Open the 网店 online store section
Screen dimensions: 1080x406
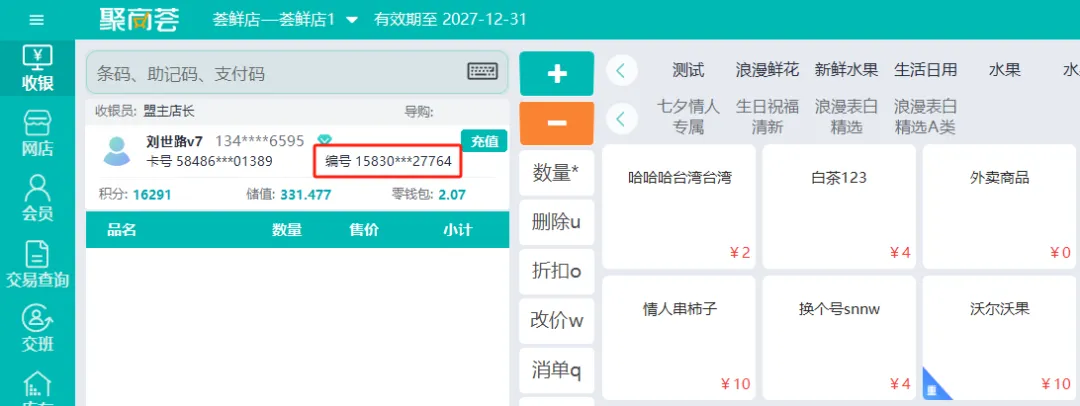coord(37,134)
